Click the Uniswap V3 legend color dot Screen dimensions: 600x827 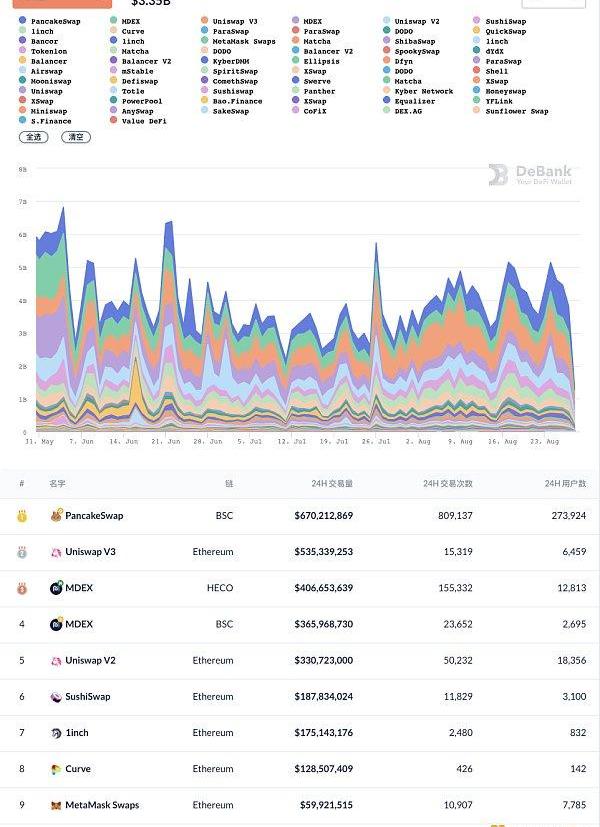point(204,21)
